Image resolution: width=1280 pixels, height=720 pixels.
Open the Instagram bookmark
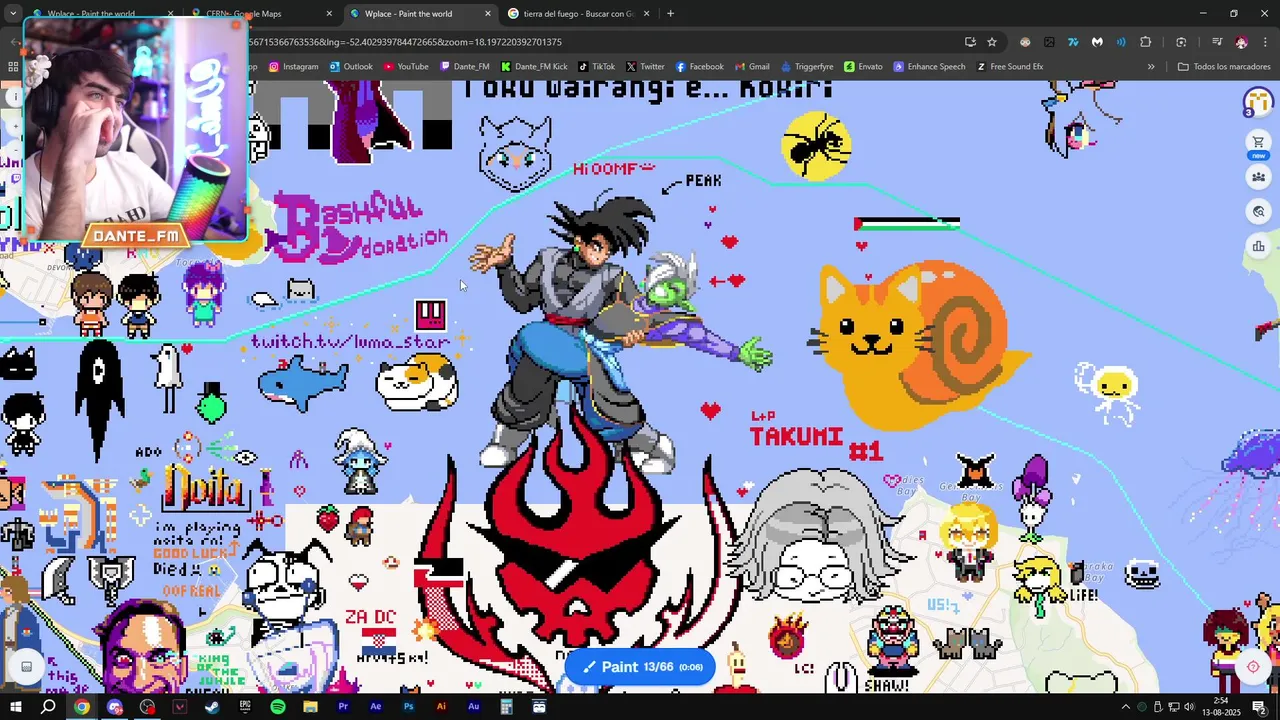click(293, 67)
